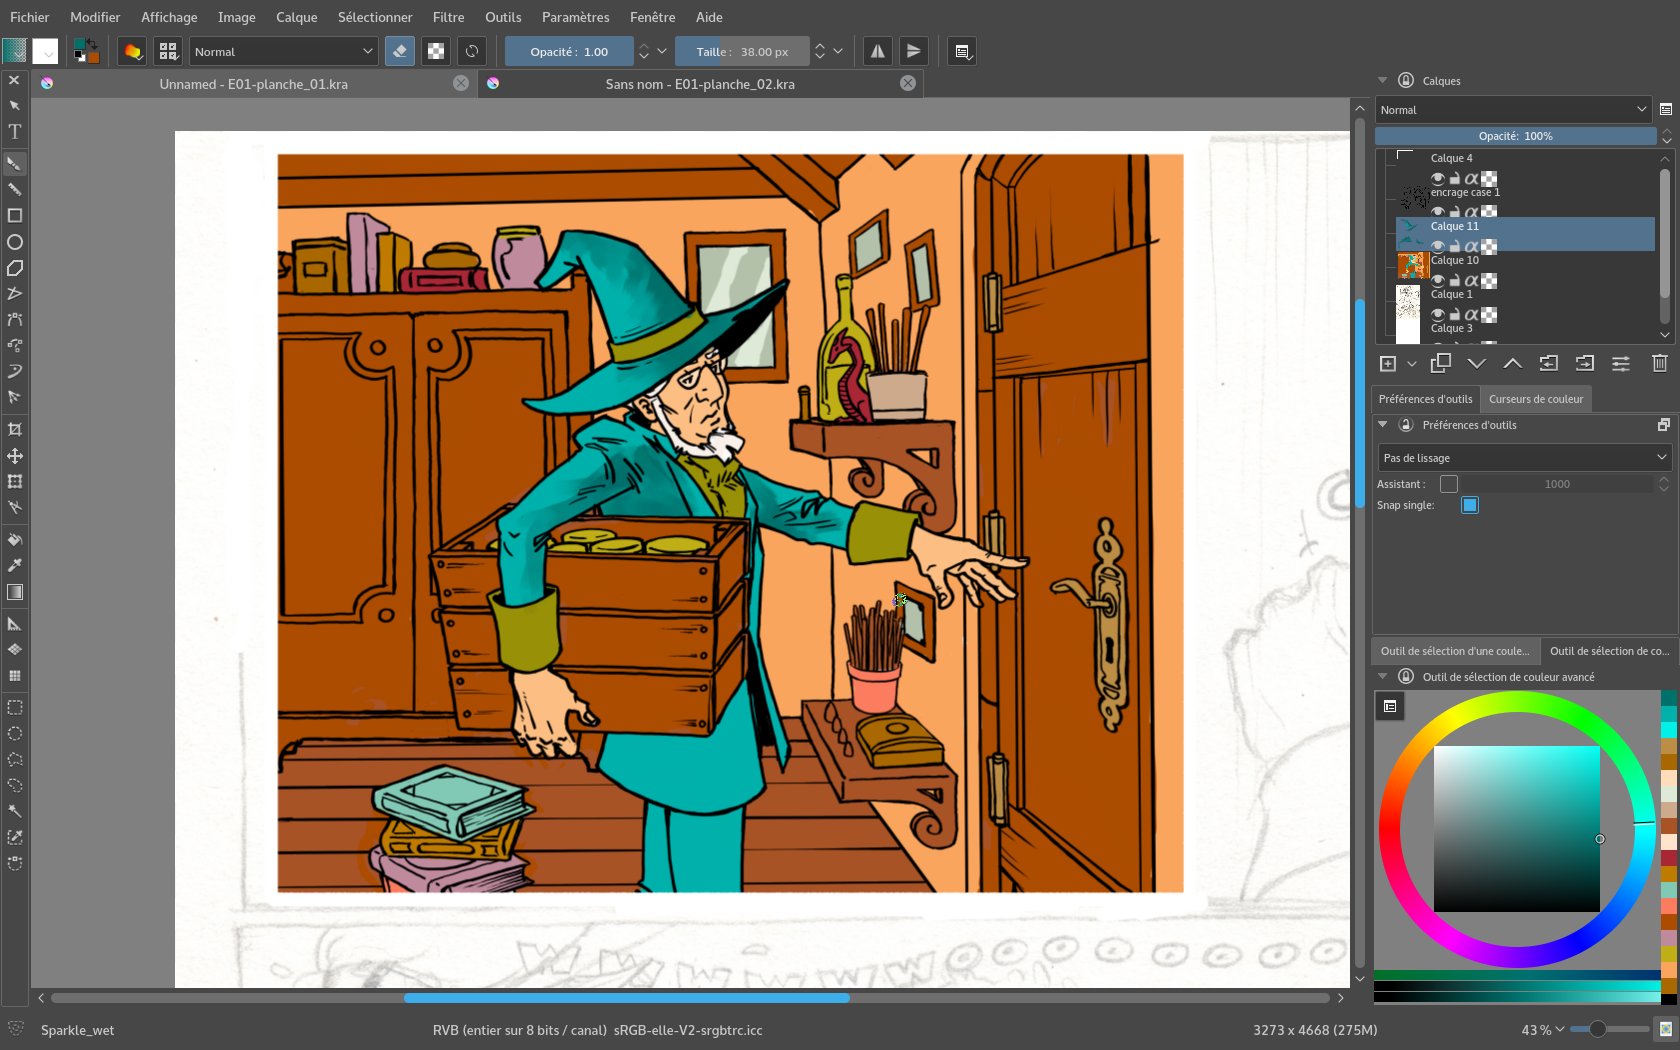Image resolution: width=1680 pixels, height=1050 pixels.
Task: Select the text tool
Action: [x=15, y=131]
